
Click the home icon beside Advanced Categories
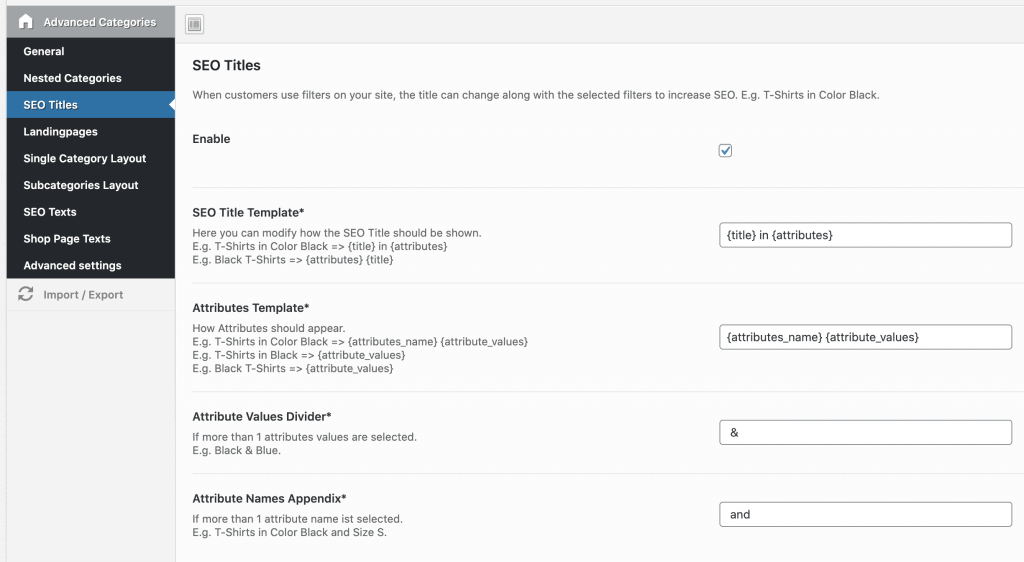point(26,21)
